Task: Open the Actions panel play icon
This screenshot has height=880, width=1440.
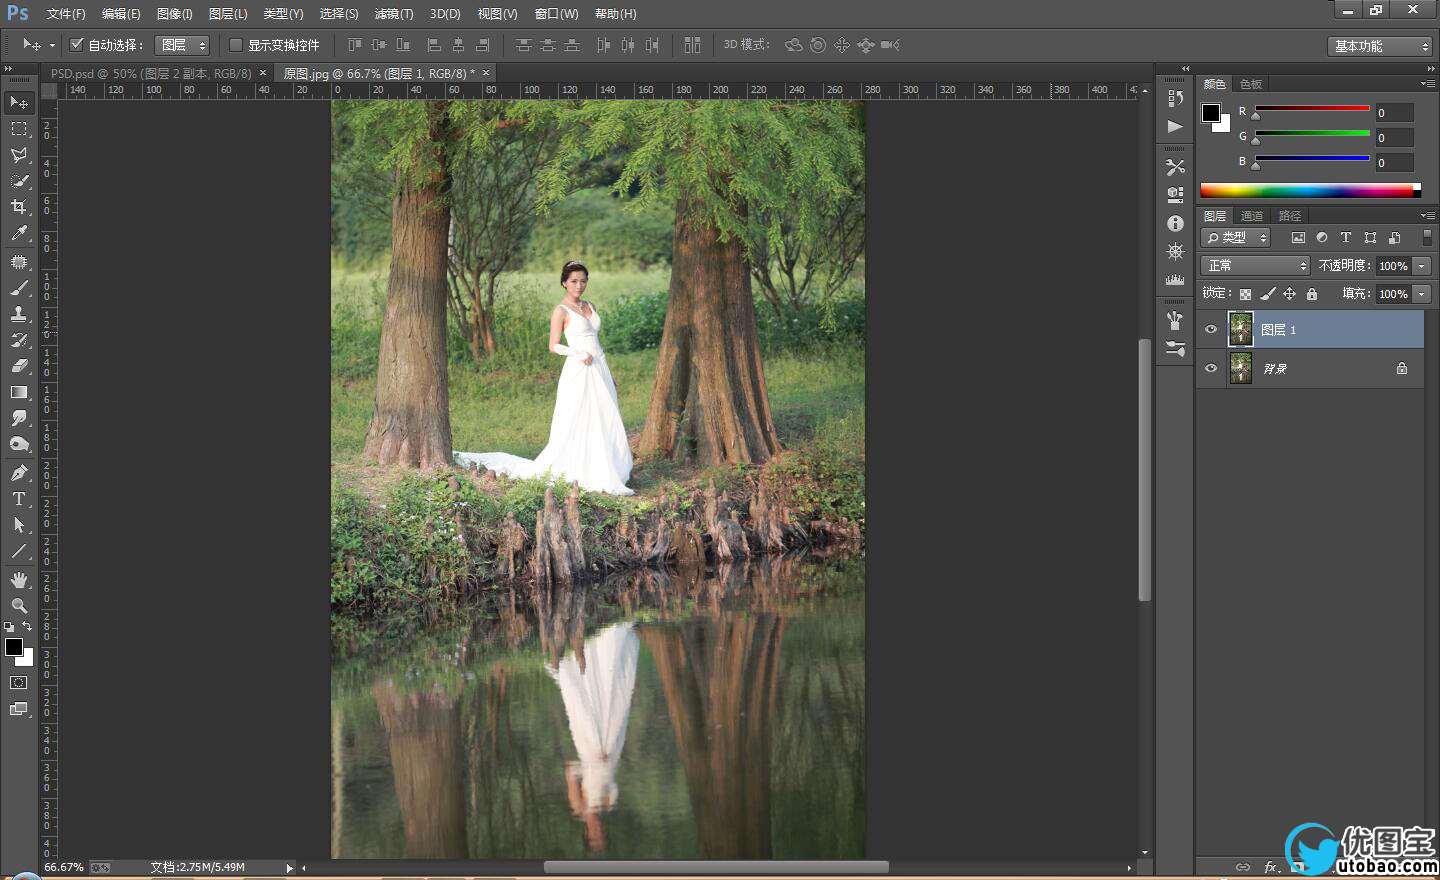Action: pyautogui.click(x=1175, y=126)
